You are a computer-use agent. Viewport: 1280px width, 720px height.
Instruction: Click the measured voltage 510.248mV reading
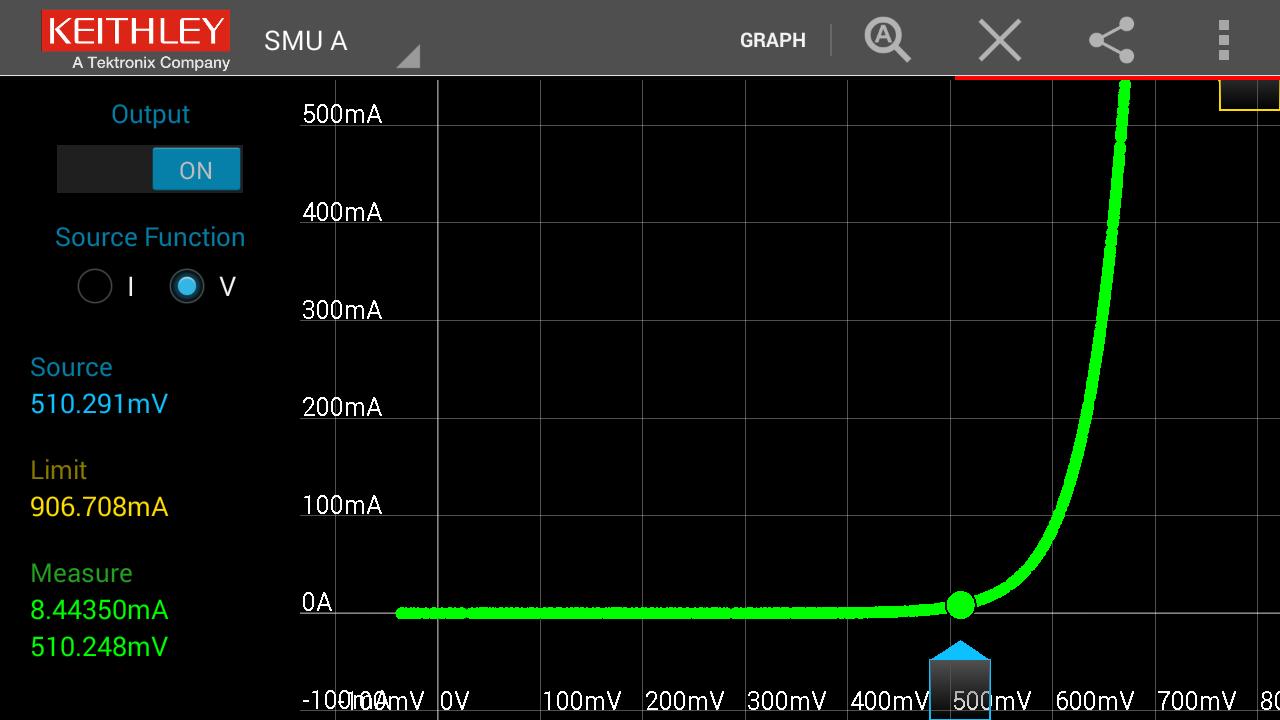coord(99,647)
